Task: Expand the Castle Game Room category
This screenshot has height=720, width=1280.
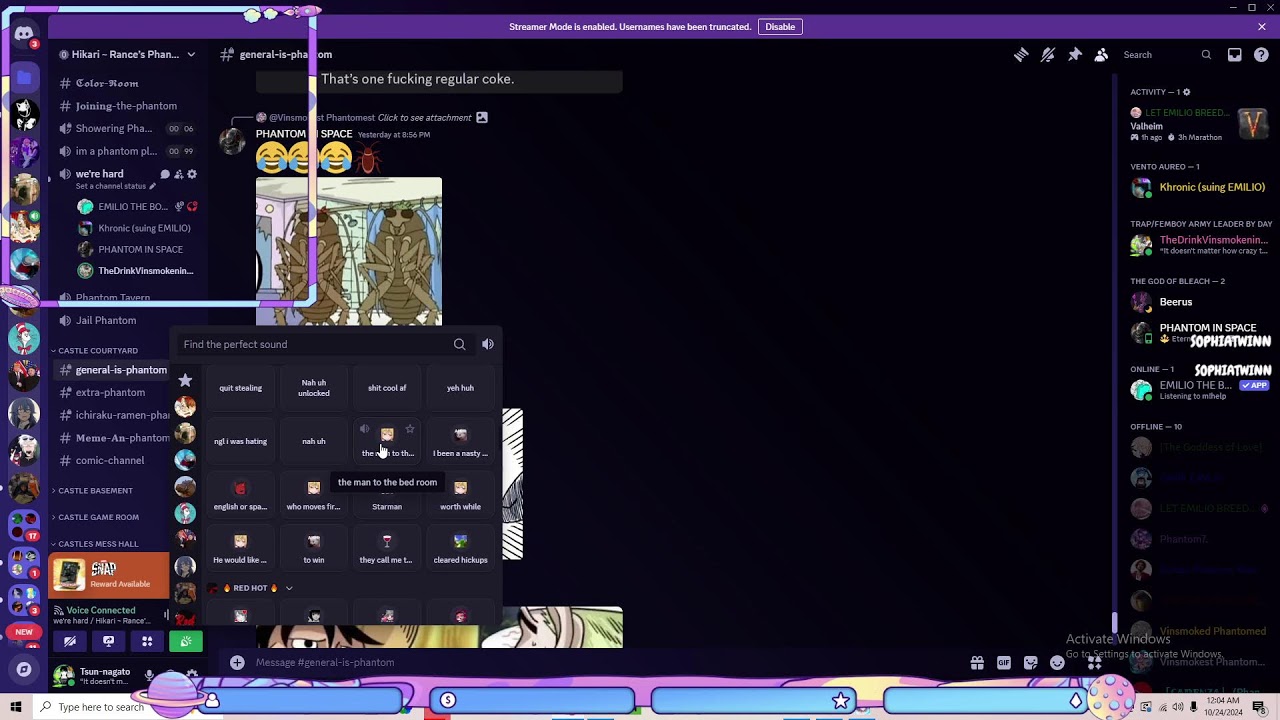Action: click(x=97, y=517)
